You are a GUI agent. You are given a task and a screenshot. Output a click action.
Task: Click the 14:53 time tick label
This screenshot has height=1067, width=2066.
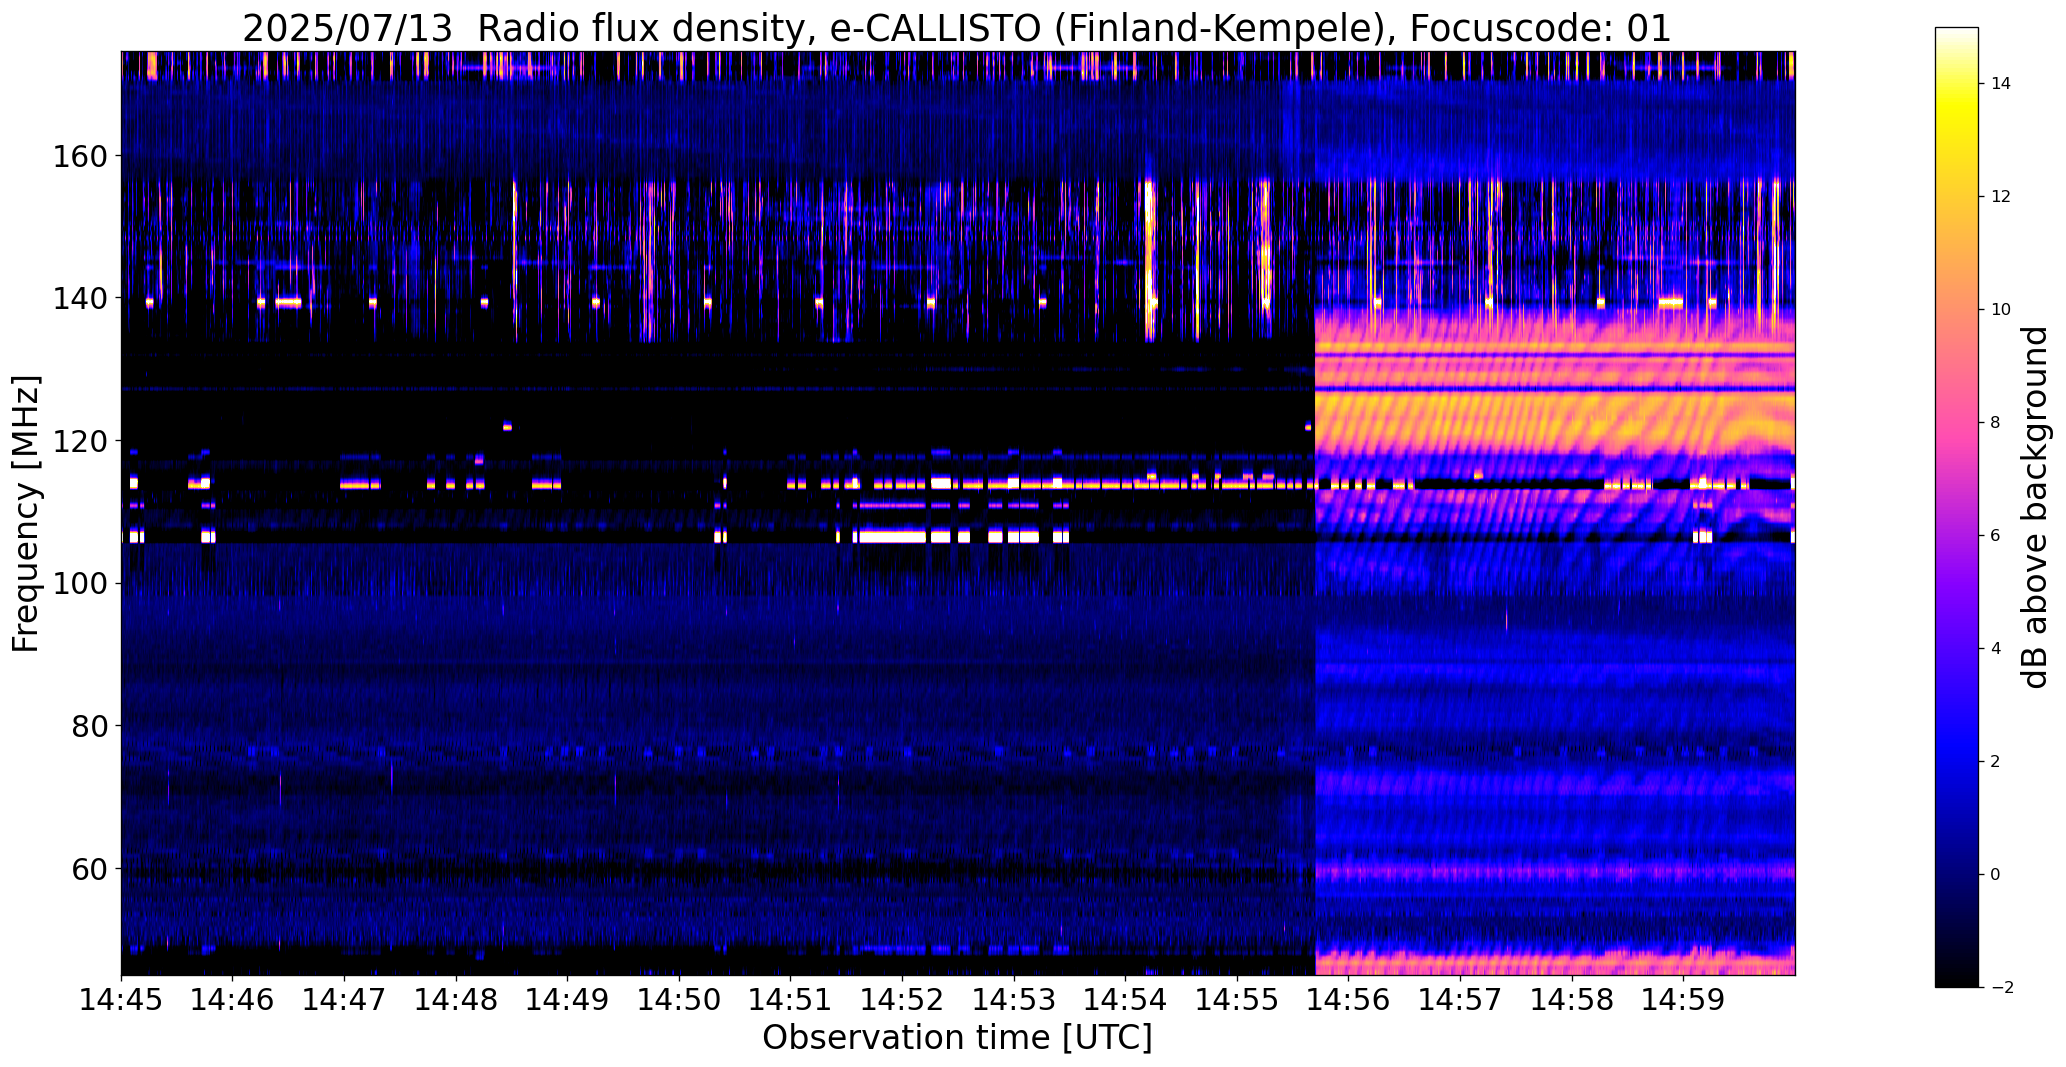(1014, 999)
